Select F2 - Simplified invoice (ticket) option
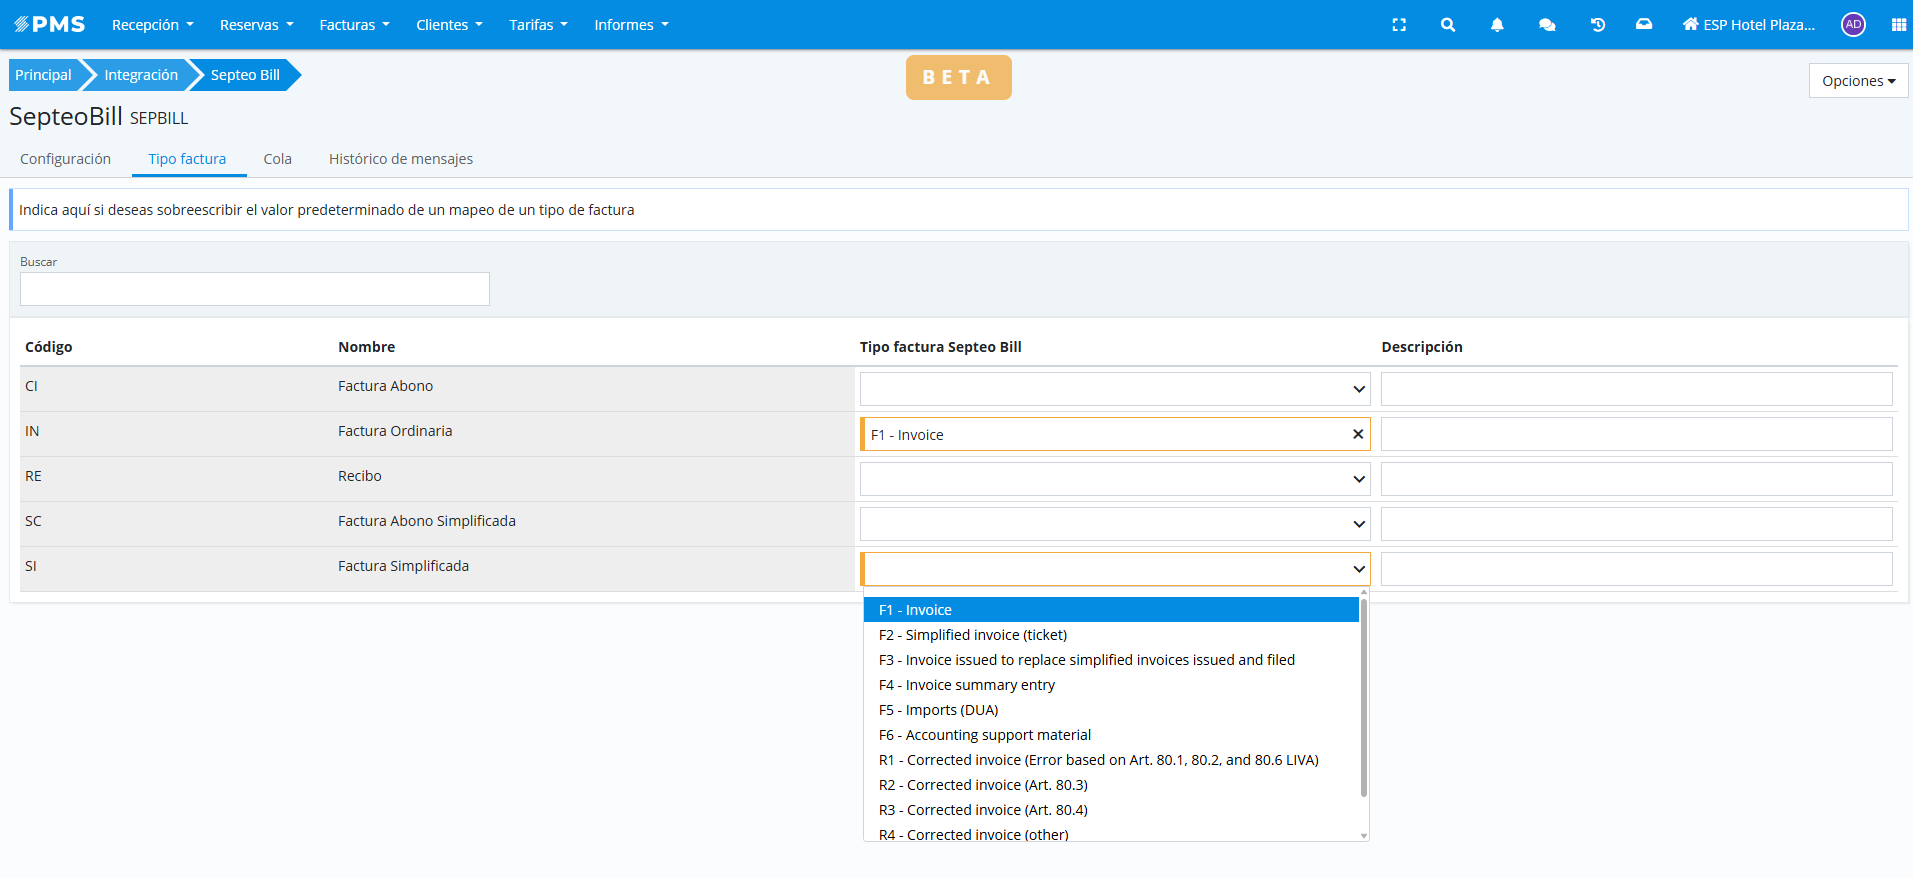This screenshot has height=878, width=1913. [x=972, y=635]
